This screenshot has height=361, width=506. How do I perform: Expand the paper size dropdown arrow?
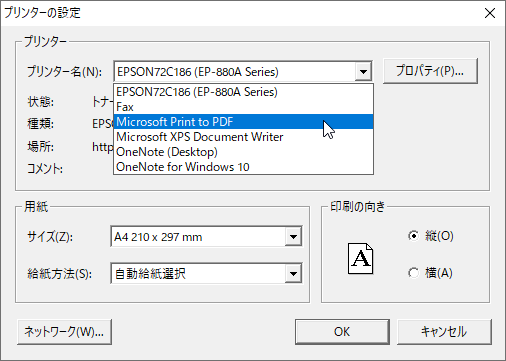[293, 237]
